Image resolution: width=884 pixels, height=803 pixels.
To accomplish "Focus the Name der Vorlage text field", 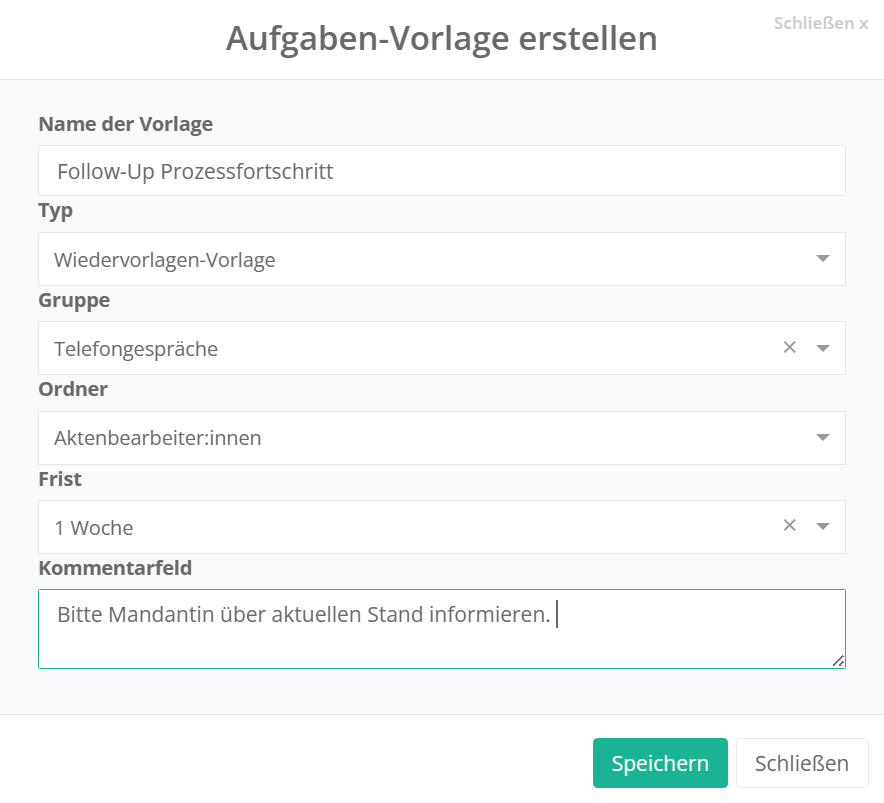I will pos(441,171).
